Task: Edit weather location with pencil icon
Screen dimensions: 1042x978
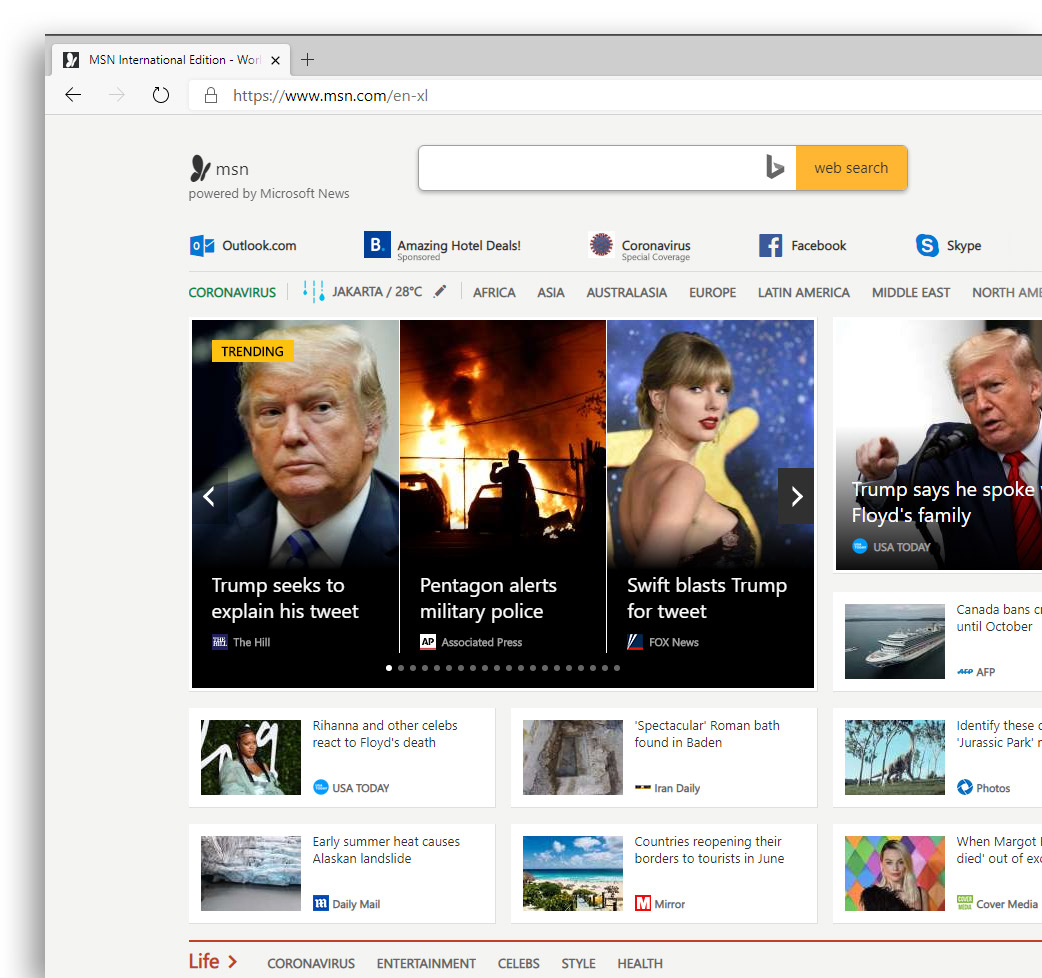Action: coord(440,291)
